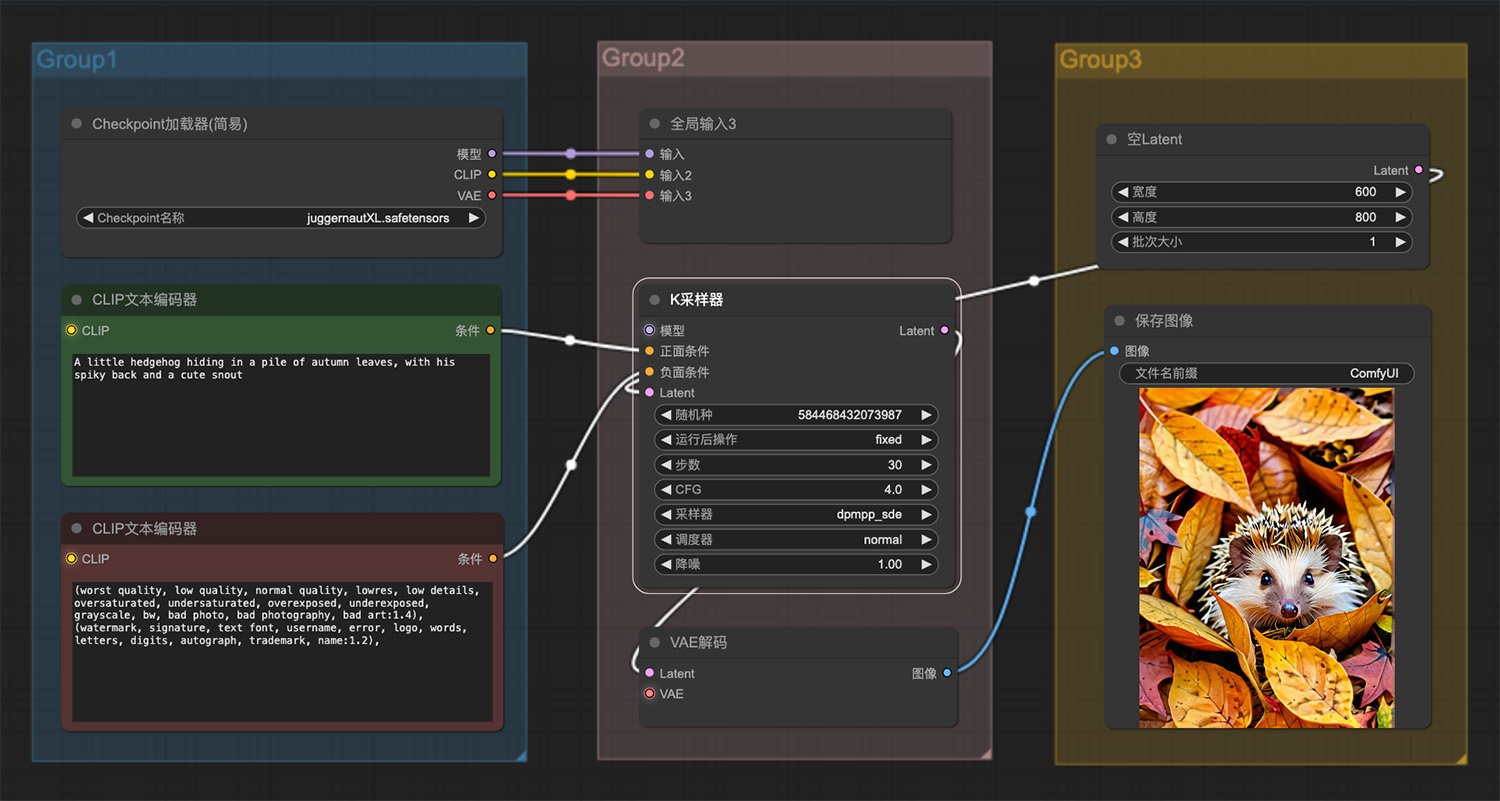Click the 输入2 port on 全局输入3 node

point(650,174)
